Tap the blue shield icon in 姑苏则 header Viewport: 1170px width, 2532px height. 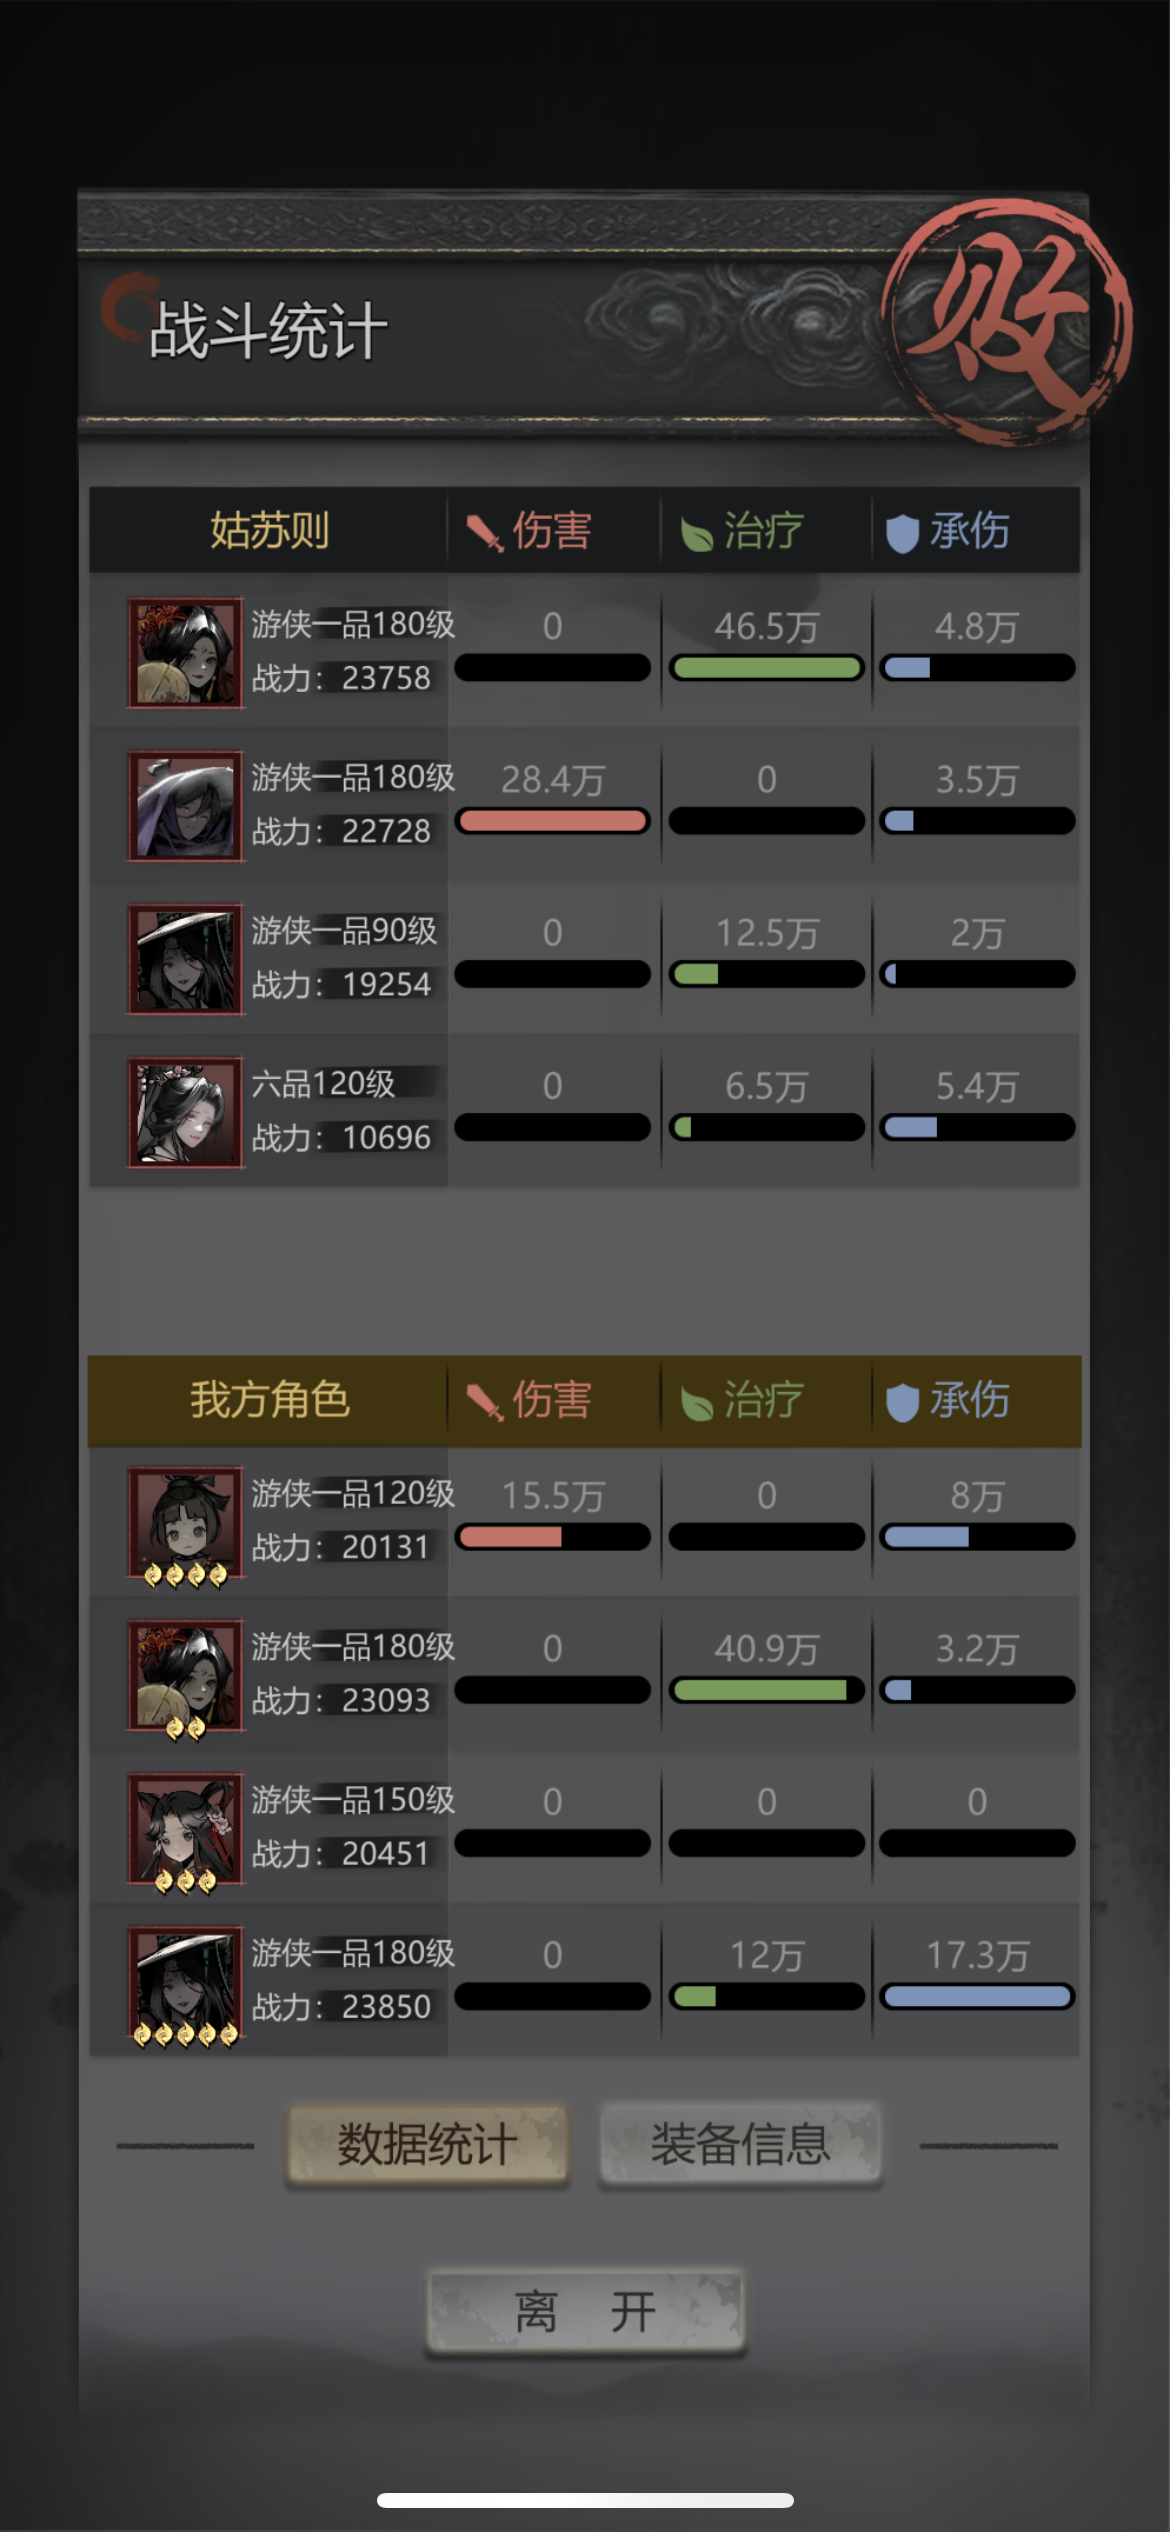coord(902,533)
